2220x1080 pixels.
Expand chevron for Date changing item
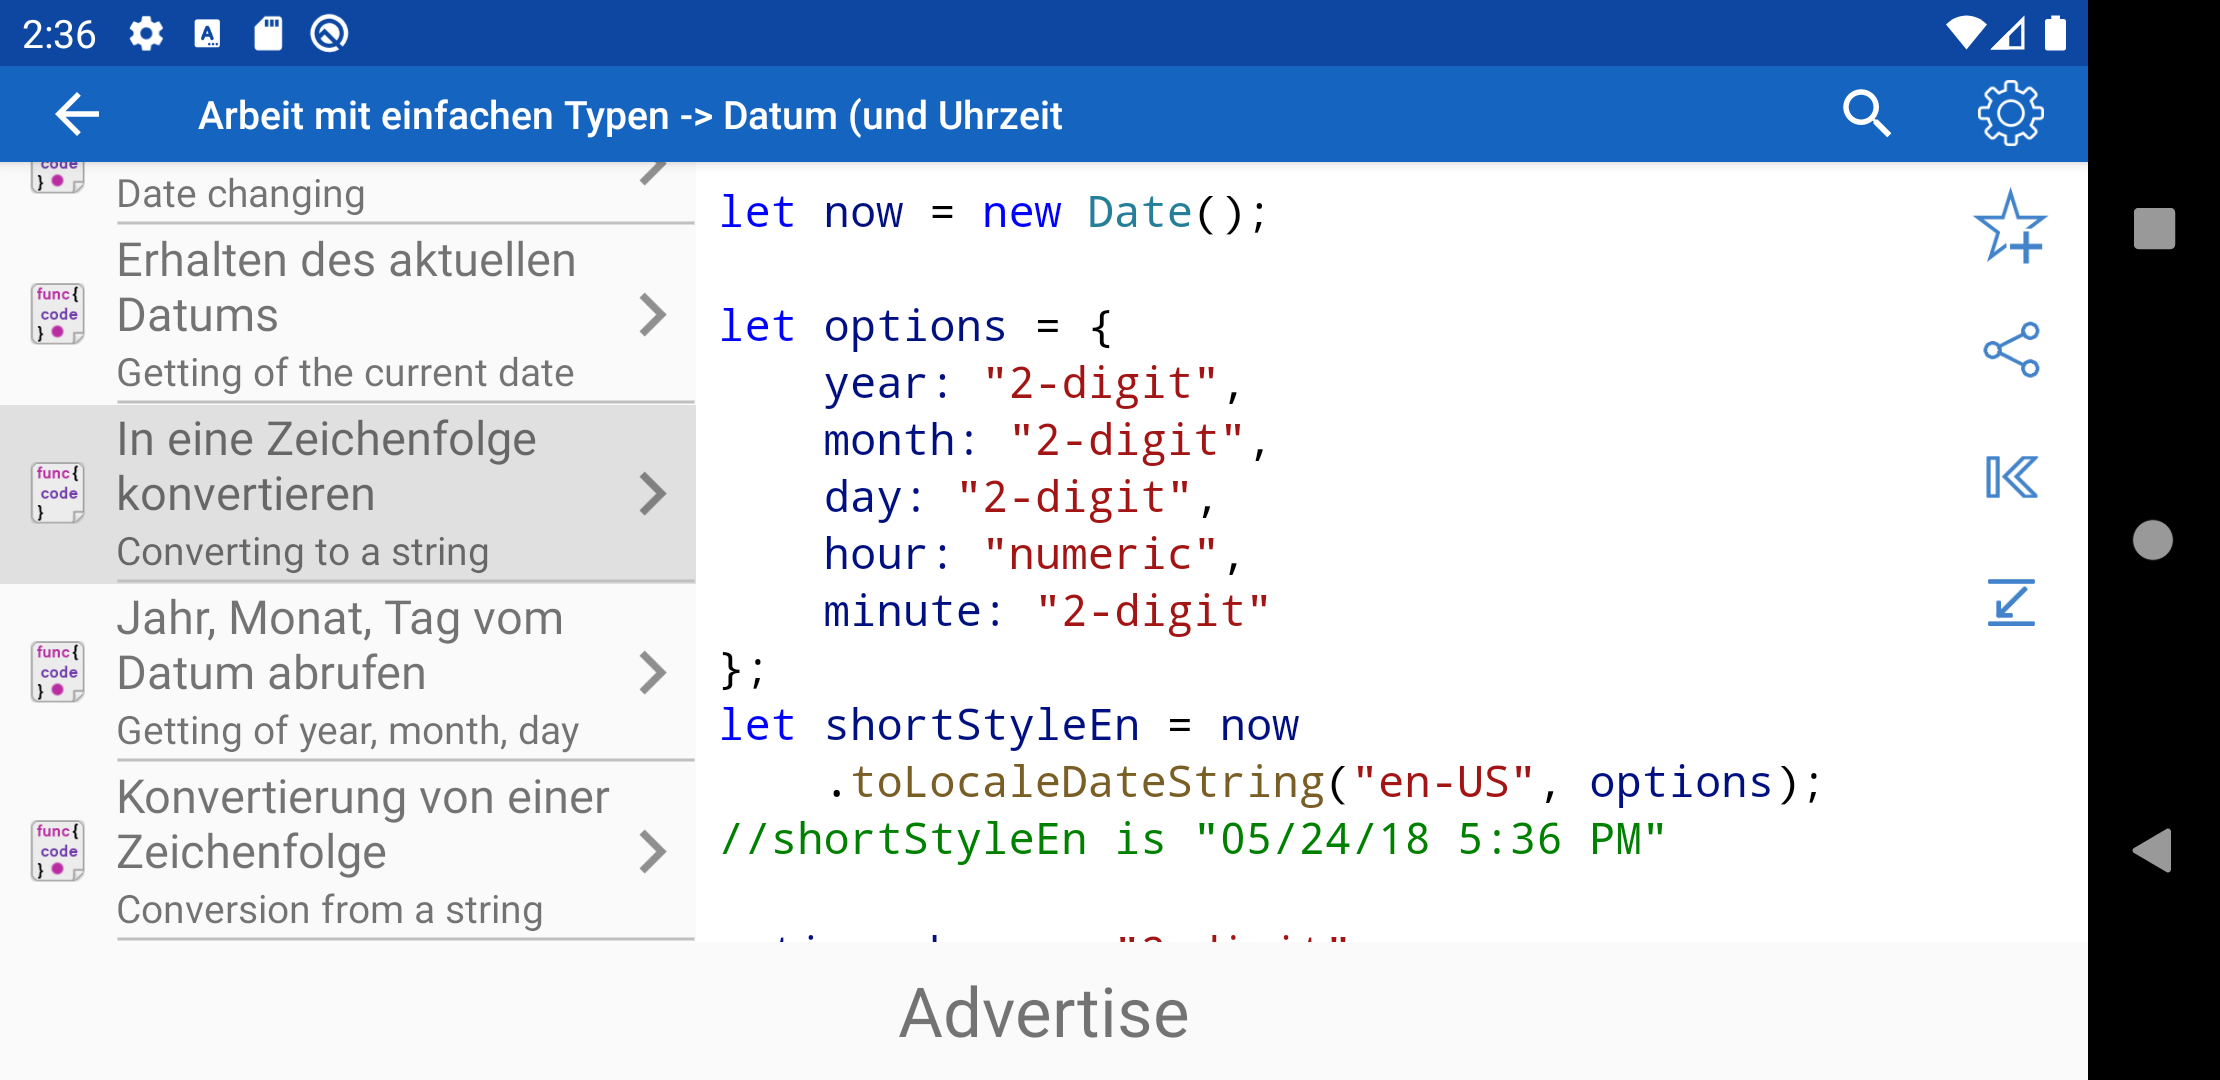[x=652, y=175]
